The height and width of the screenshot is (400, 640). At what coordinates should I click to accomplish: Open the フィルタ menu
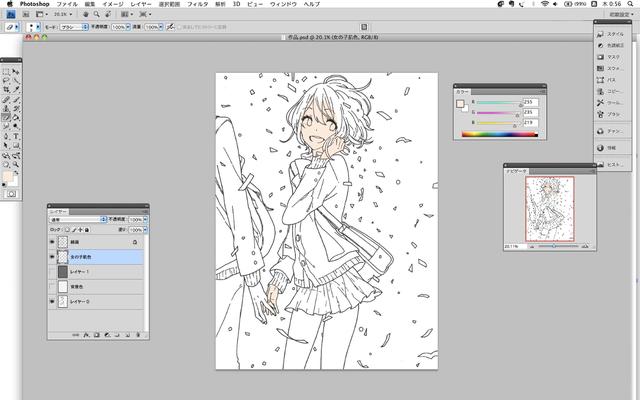198,5
